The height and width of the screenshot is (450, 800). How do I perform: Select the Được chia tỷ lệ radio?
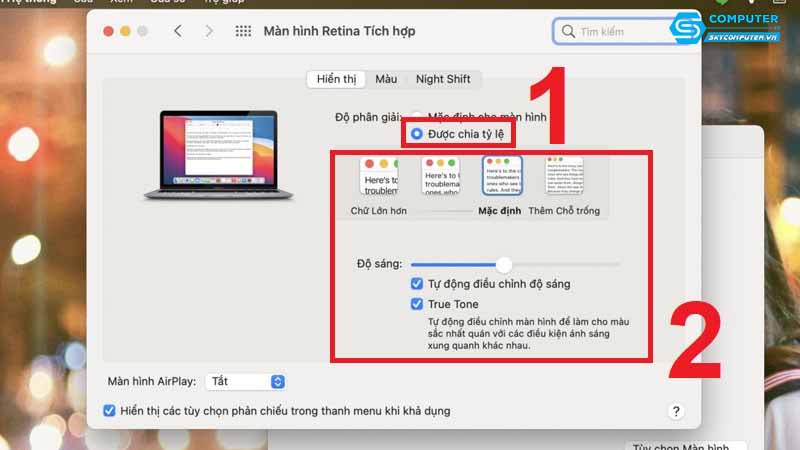[417, 134]
